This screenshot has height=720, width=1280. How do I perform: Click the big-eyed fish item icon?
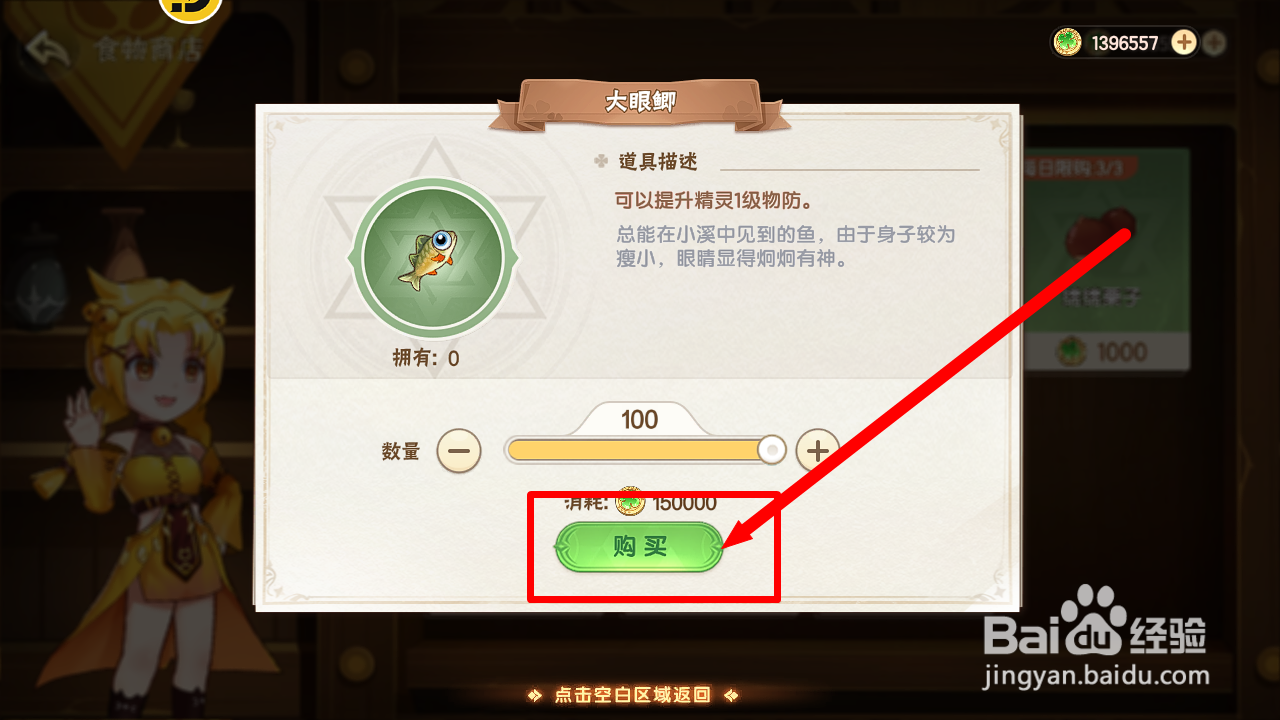432,257
